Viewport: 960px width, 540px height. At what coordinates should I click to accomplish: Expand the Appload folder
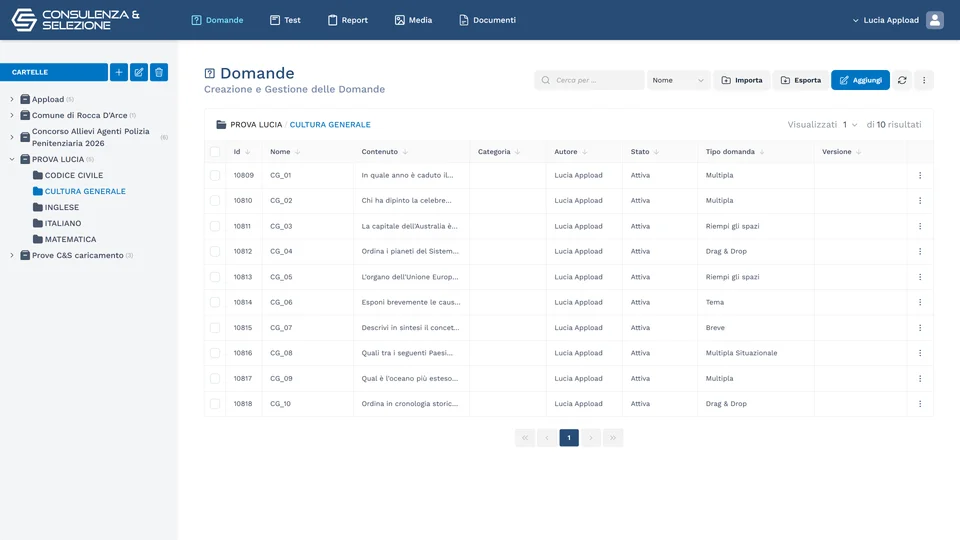click(x=12, y=99)
